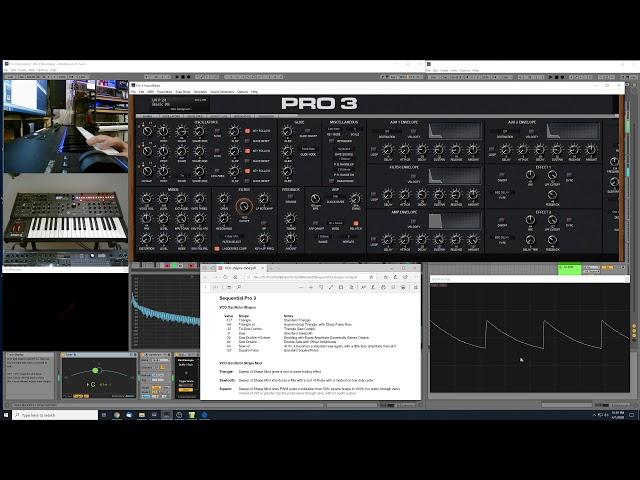Viewport: 640px width, 480px height.
Task: Toggle Oscillator 2 Key Follow button
Action: pyautogui.click(x=247, y=151)
